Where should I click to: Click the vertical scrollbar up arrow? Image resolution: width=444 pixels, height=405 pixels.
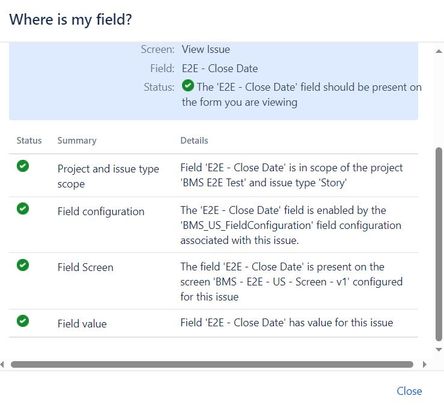point(439,51)
